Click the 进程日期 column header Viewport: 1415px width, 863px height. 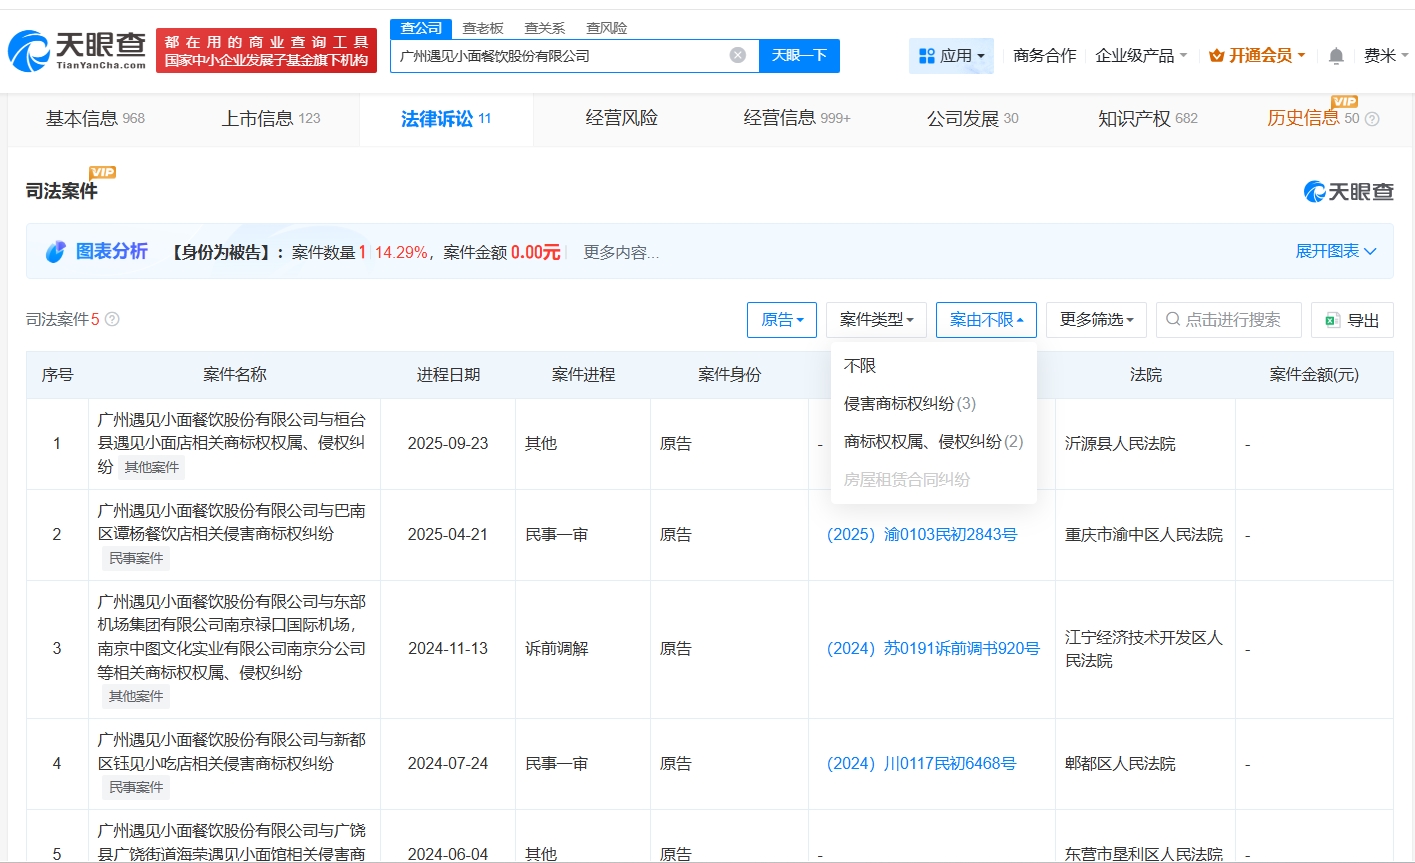pos(448,375)
